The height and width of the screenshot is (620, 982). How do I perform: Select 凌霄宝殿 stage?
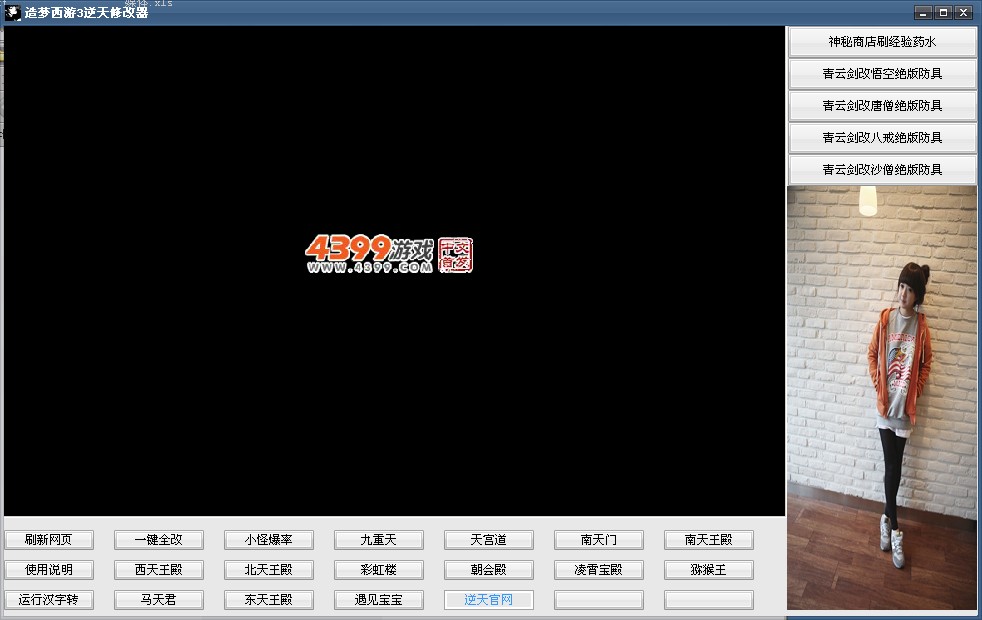599,570
